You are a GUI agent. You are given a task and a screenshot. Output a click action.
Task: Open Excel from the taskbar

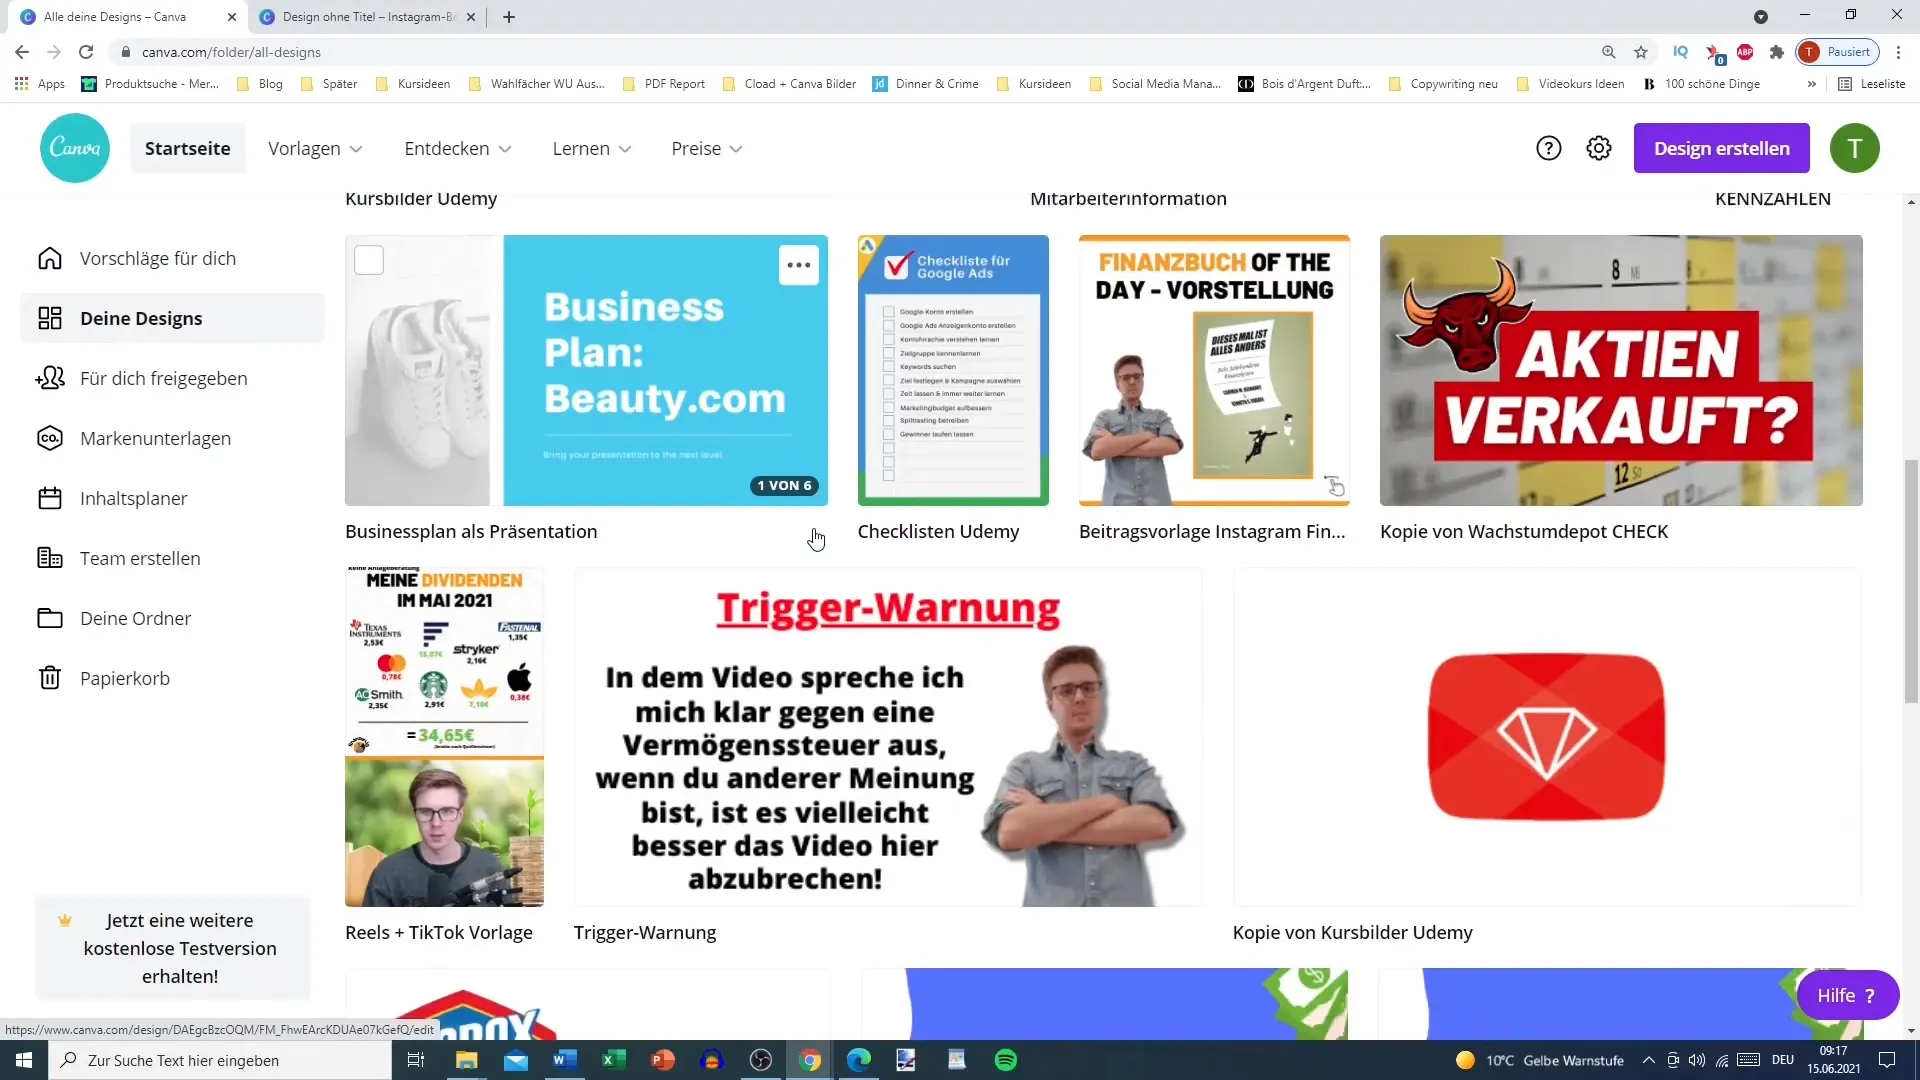pyautogui.click(x=614, y=1060)
